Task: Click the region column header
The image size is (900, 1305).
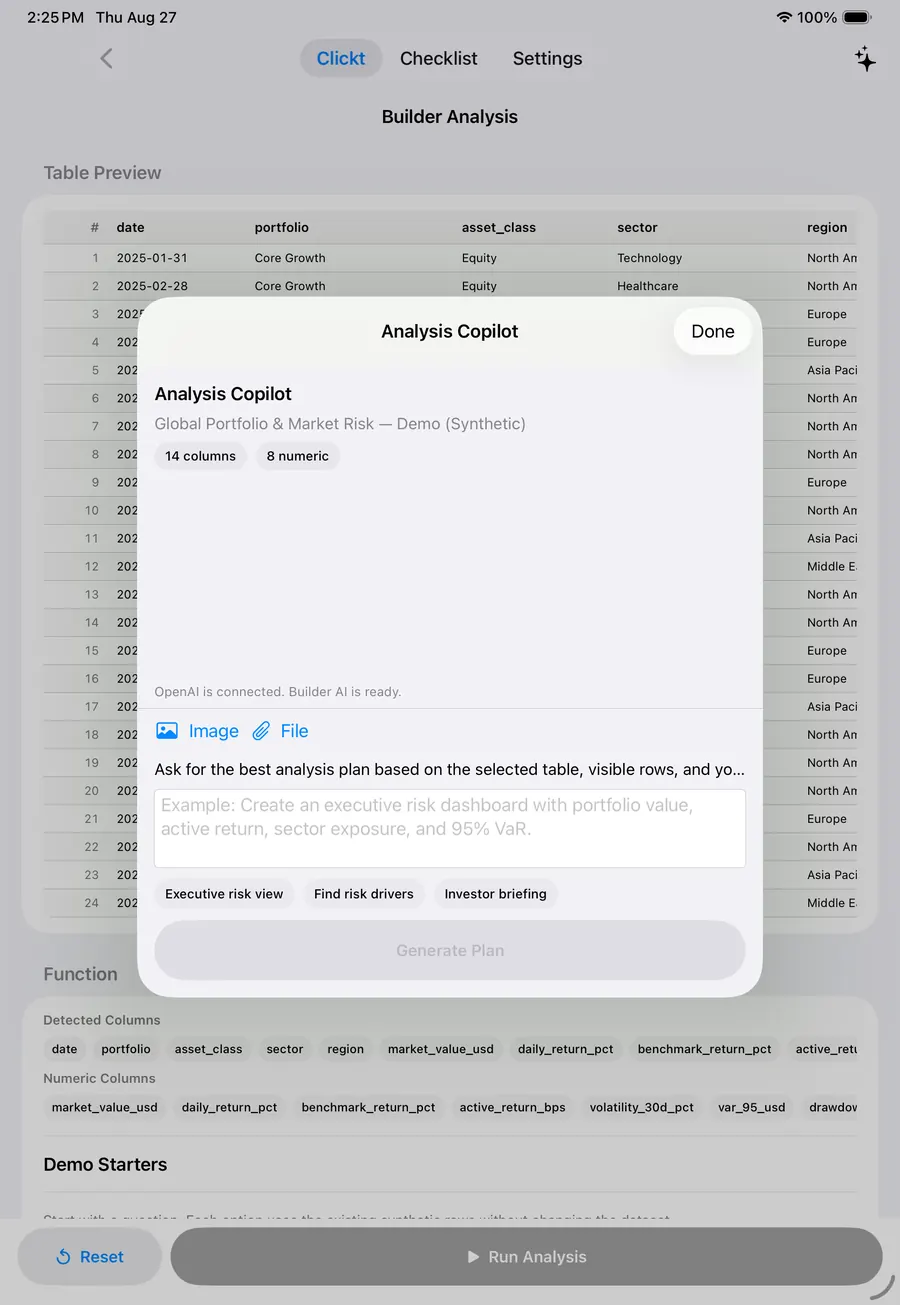Action: [x=827, y=227]
